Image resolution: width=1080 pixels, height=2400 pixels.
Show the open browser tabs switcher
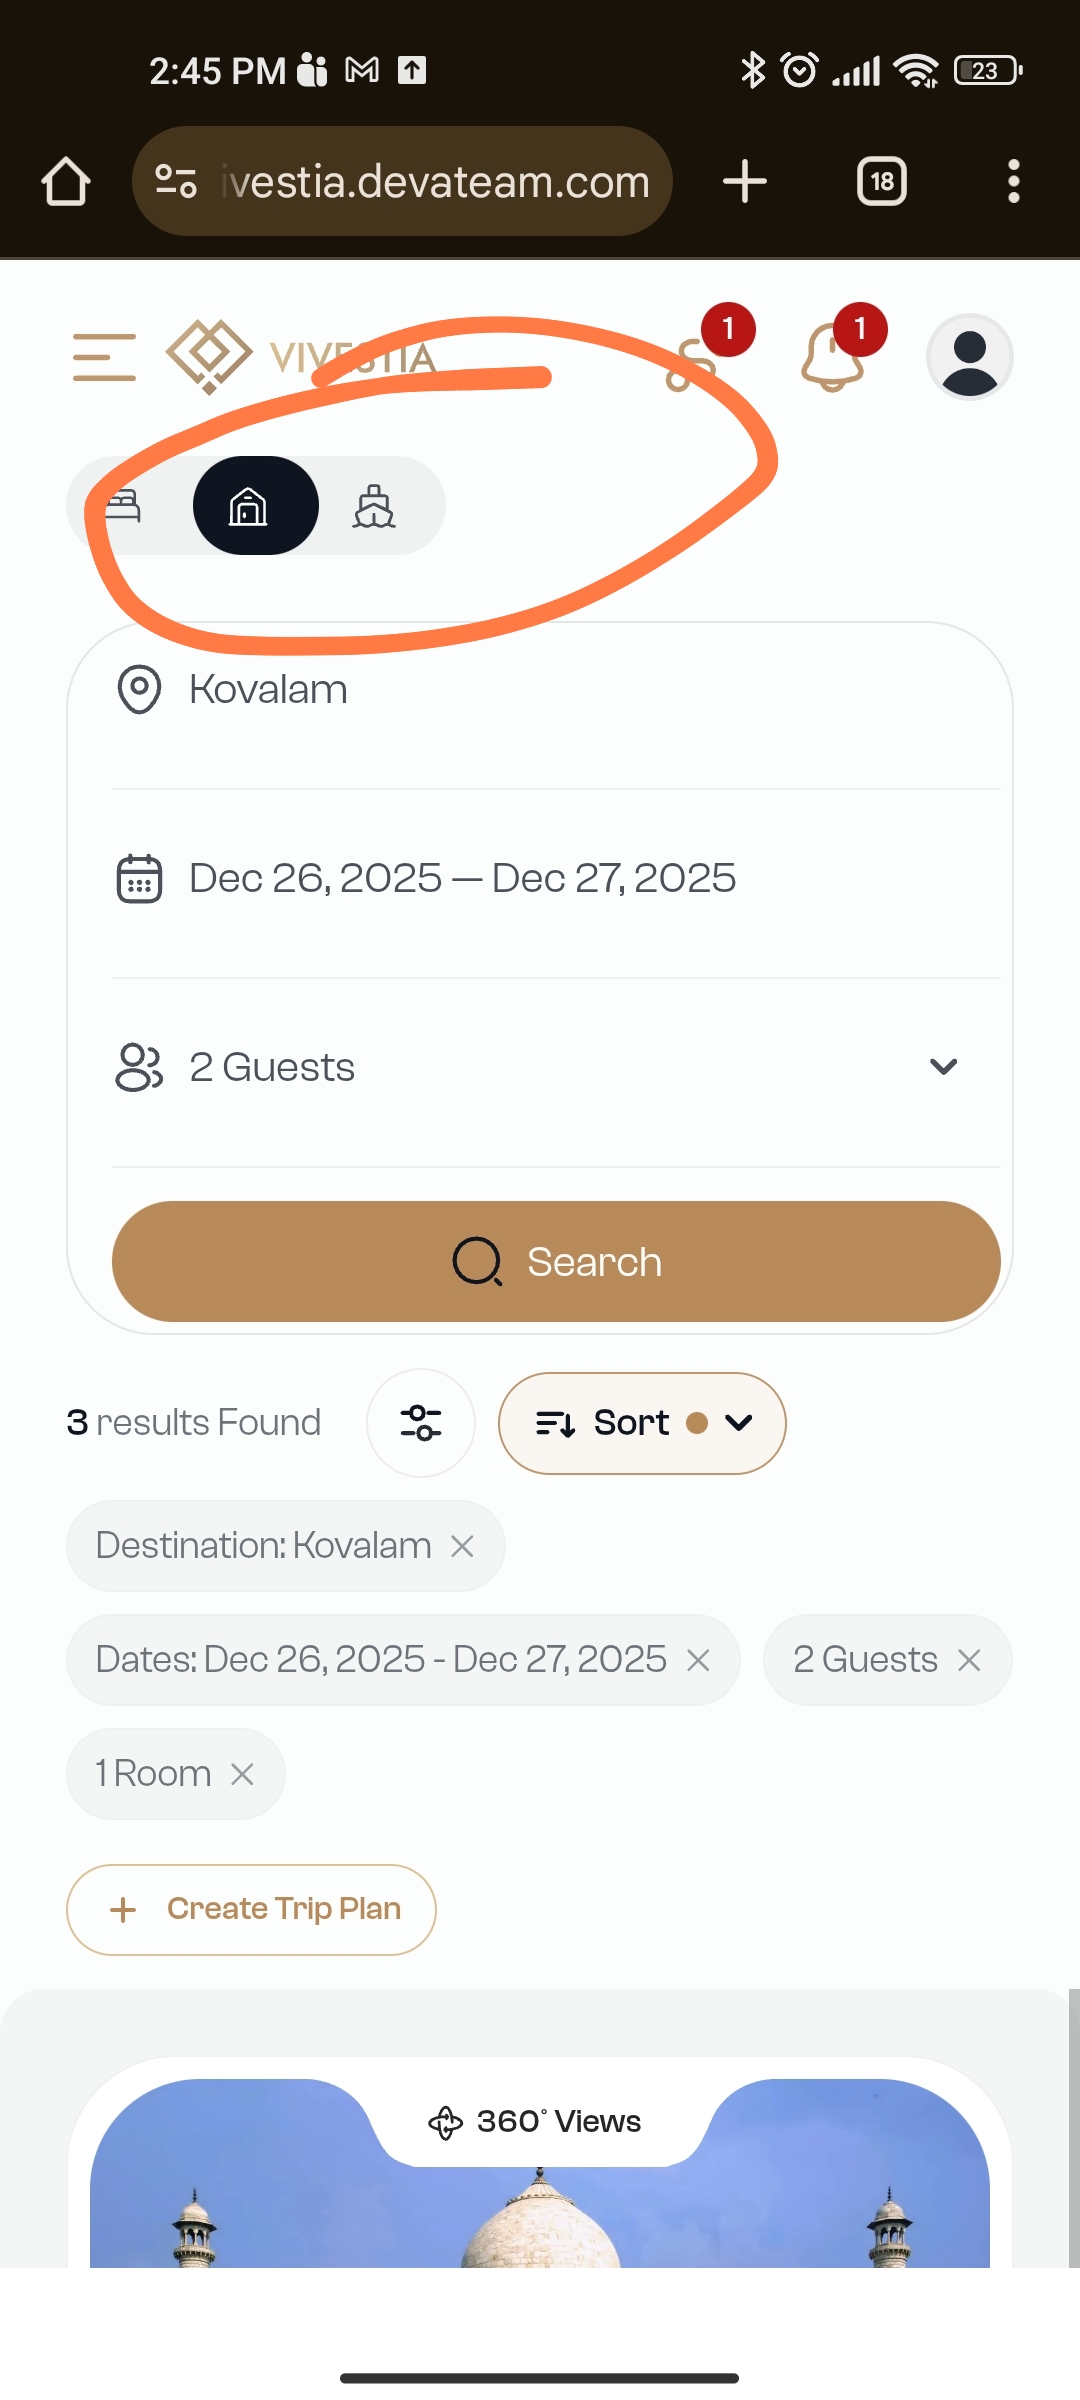coord(882,182)
